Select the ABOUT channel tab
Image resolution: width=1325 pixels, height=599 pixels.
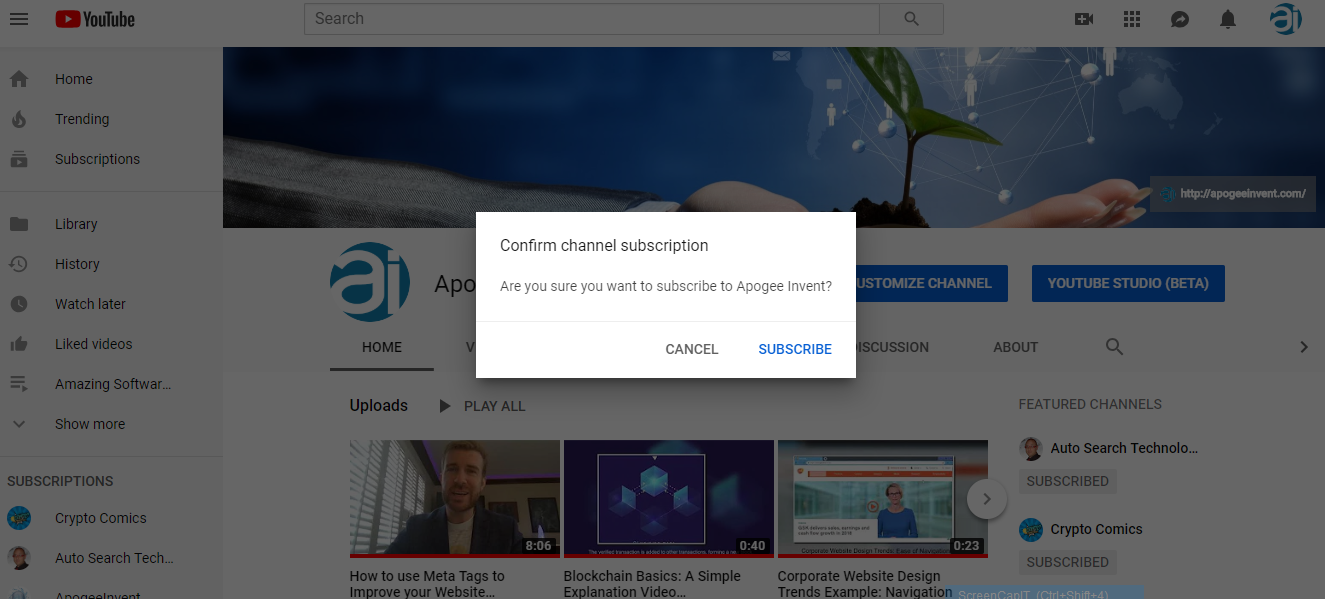1015,347
